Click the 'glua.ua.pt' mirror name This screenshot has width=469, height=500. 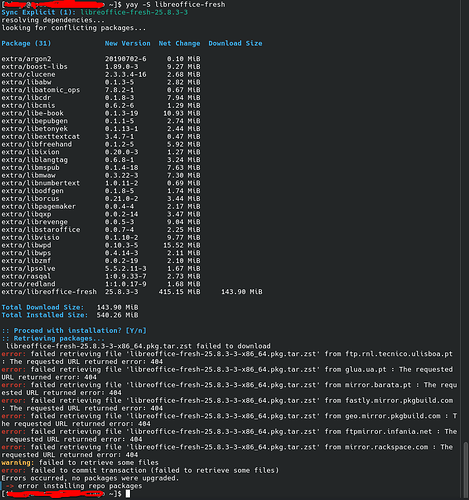(x=366, y=370)
